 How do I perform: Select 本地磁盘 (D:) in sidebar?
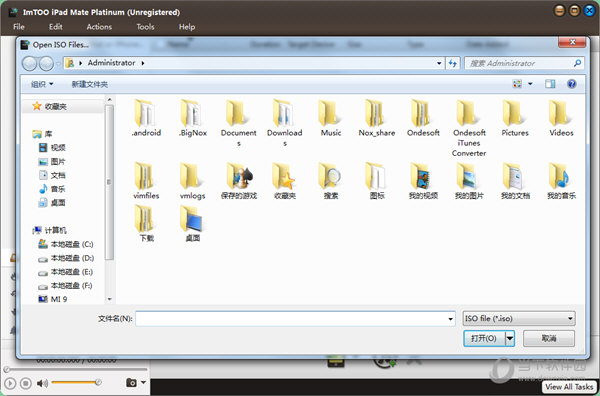[x=66, y=258]
